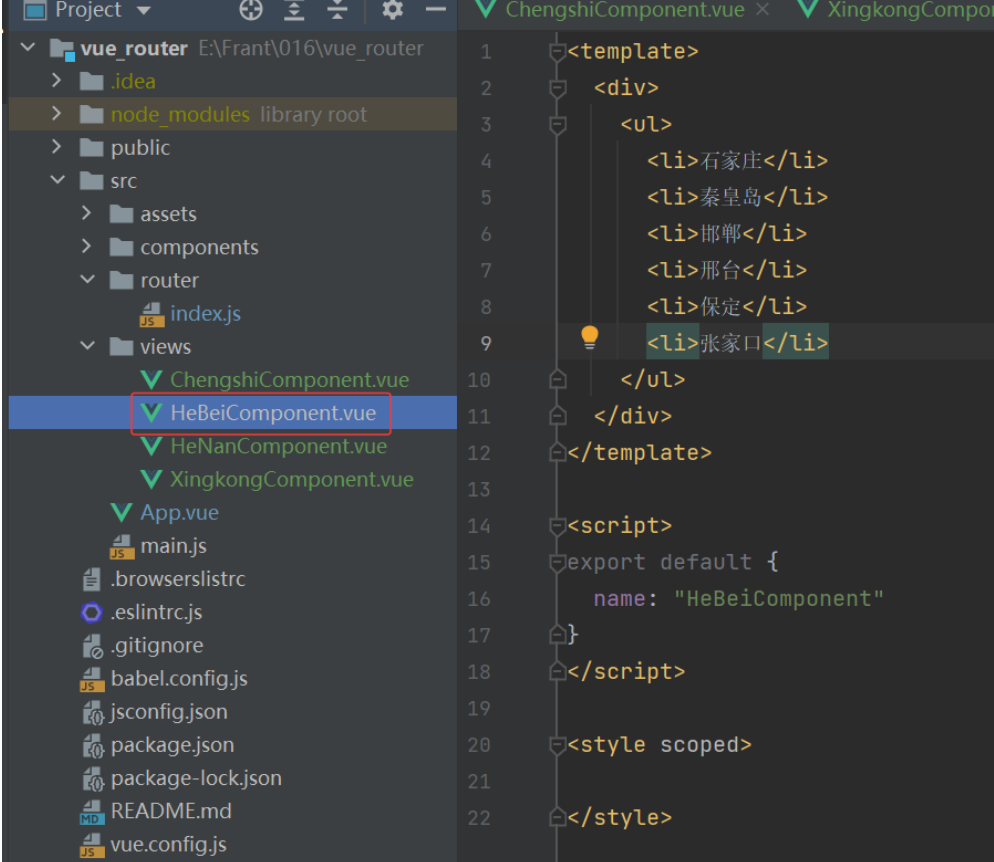Click the ESLint icon beside .eslintrc.js
The height and width of the screenshot is (862, 994).
click(91, 612)
